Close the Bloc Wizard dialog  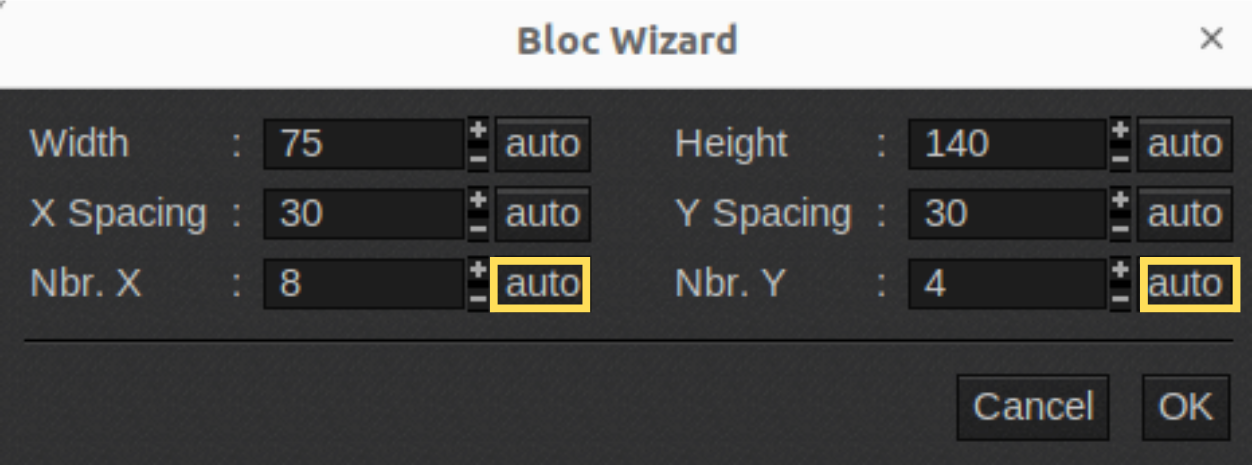click(1211, 39)
